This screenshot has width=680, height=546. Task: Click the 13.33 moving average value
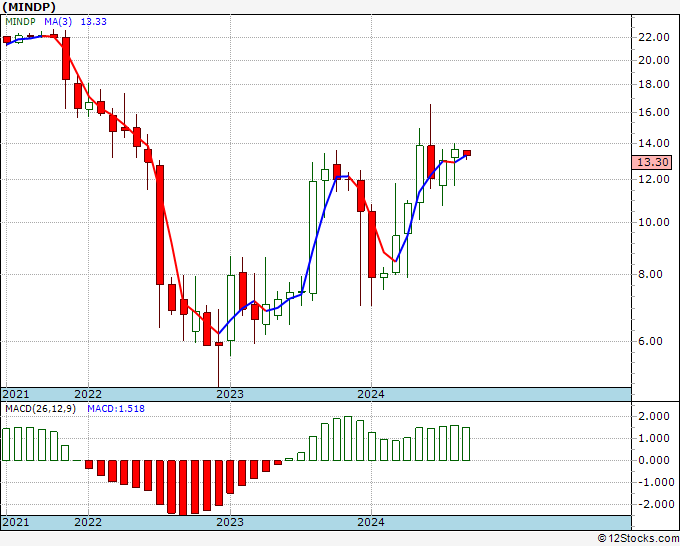[x=94, y=22]
